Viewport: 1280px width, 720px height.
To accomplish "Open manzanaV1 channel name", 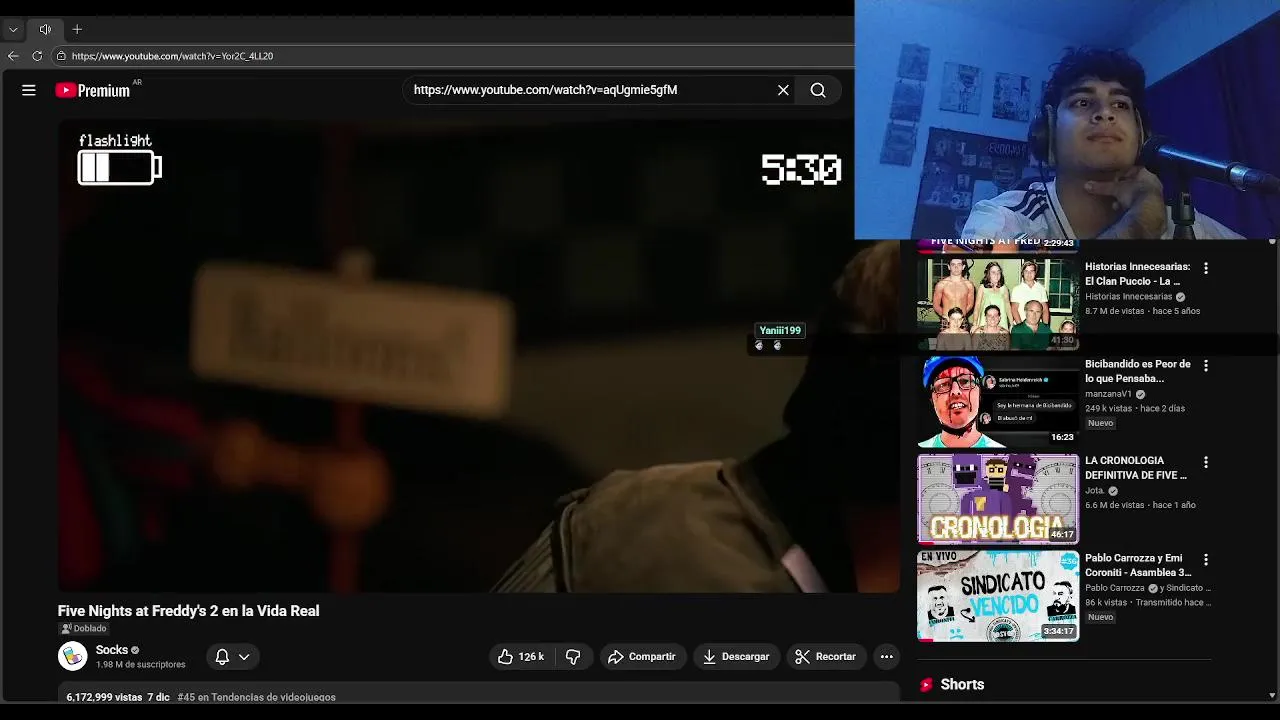I will coord(1108,394).
